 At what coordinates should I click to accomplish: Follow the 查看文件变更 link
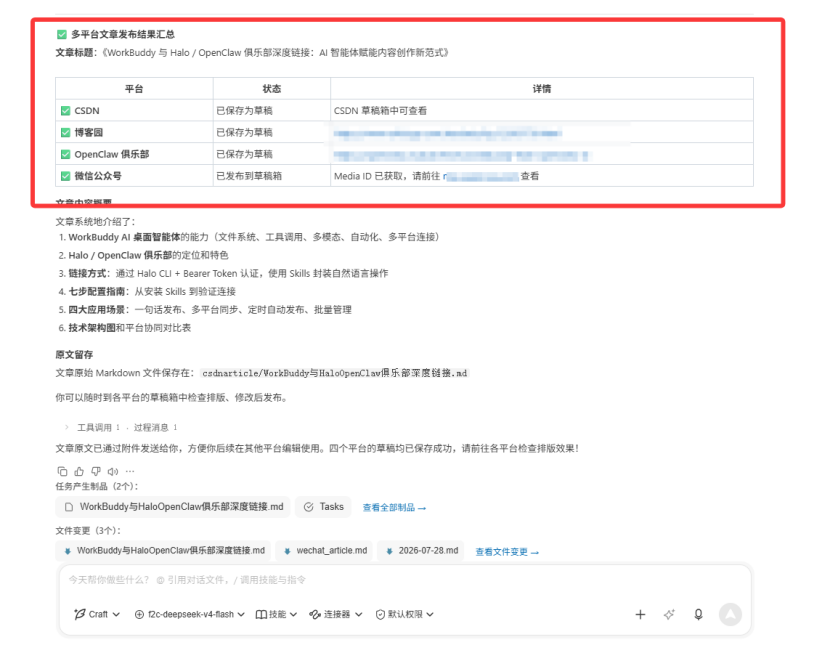[x=507, y=552]
